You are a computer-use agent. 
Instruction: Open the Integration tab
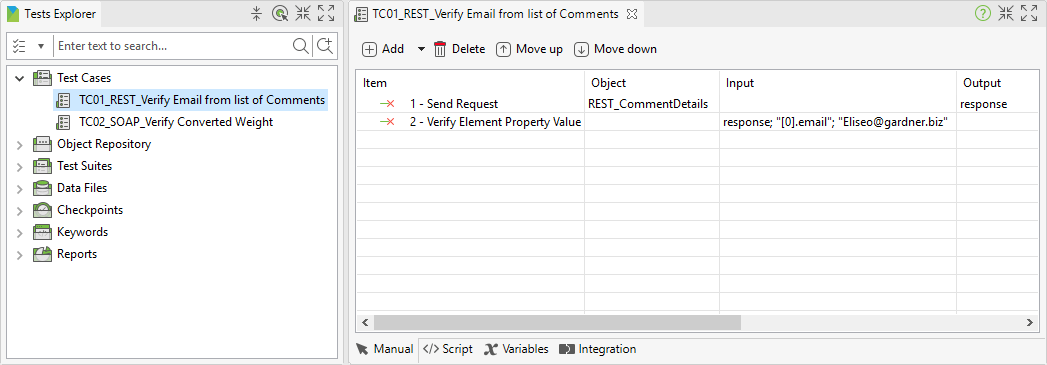pos(598,349)
